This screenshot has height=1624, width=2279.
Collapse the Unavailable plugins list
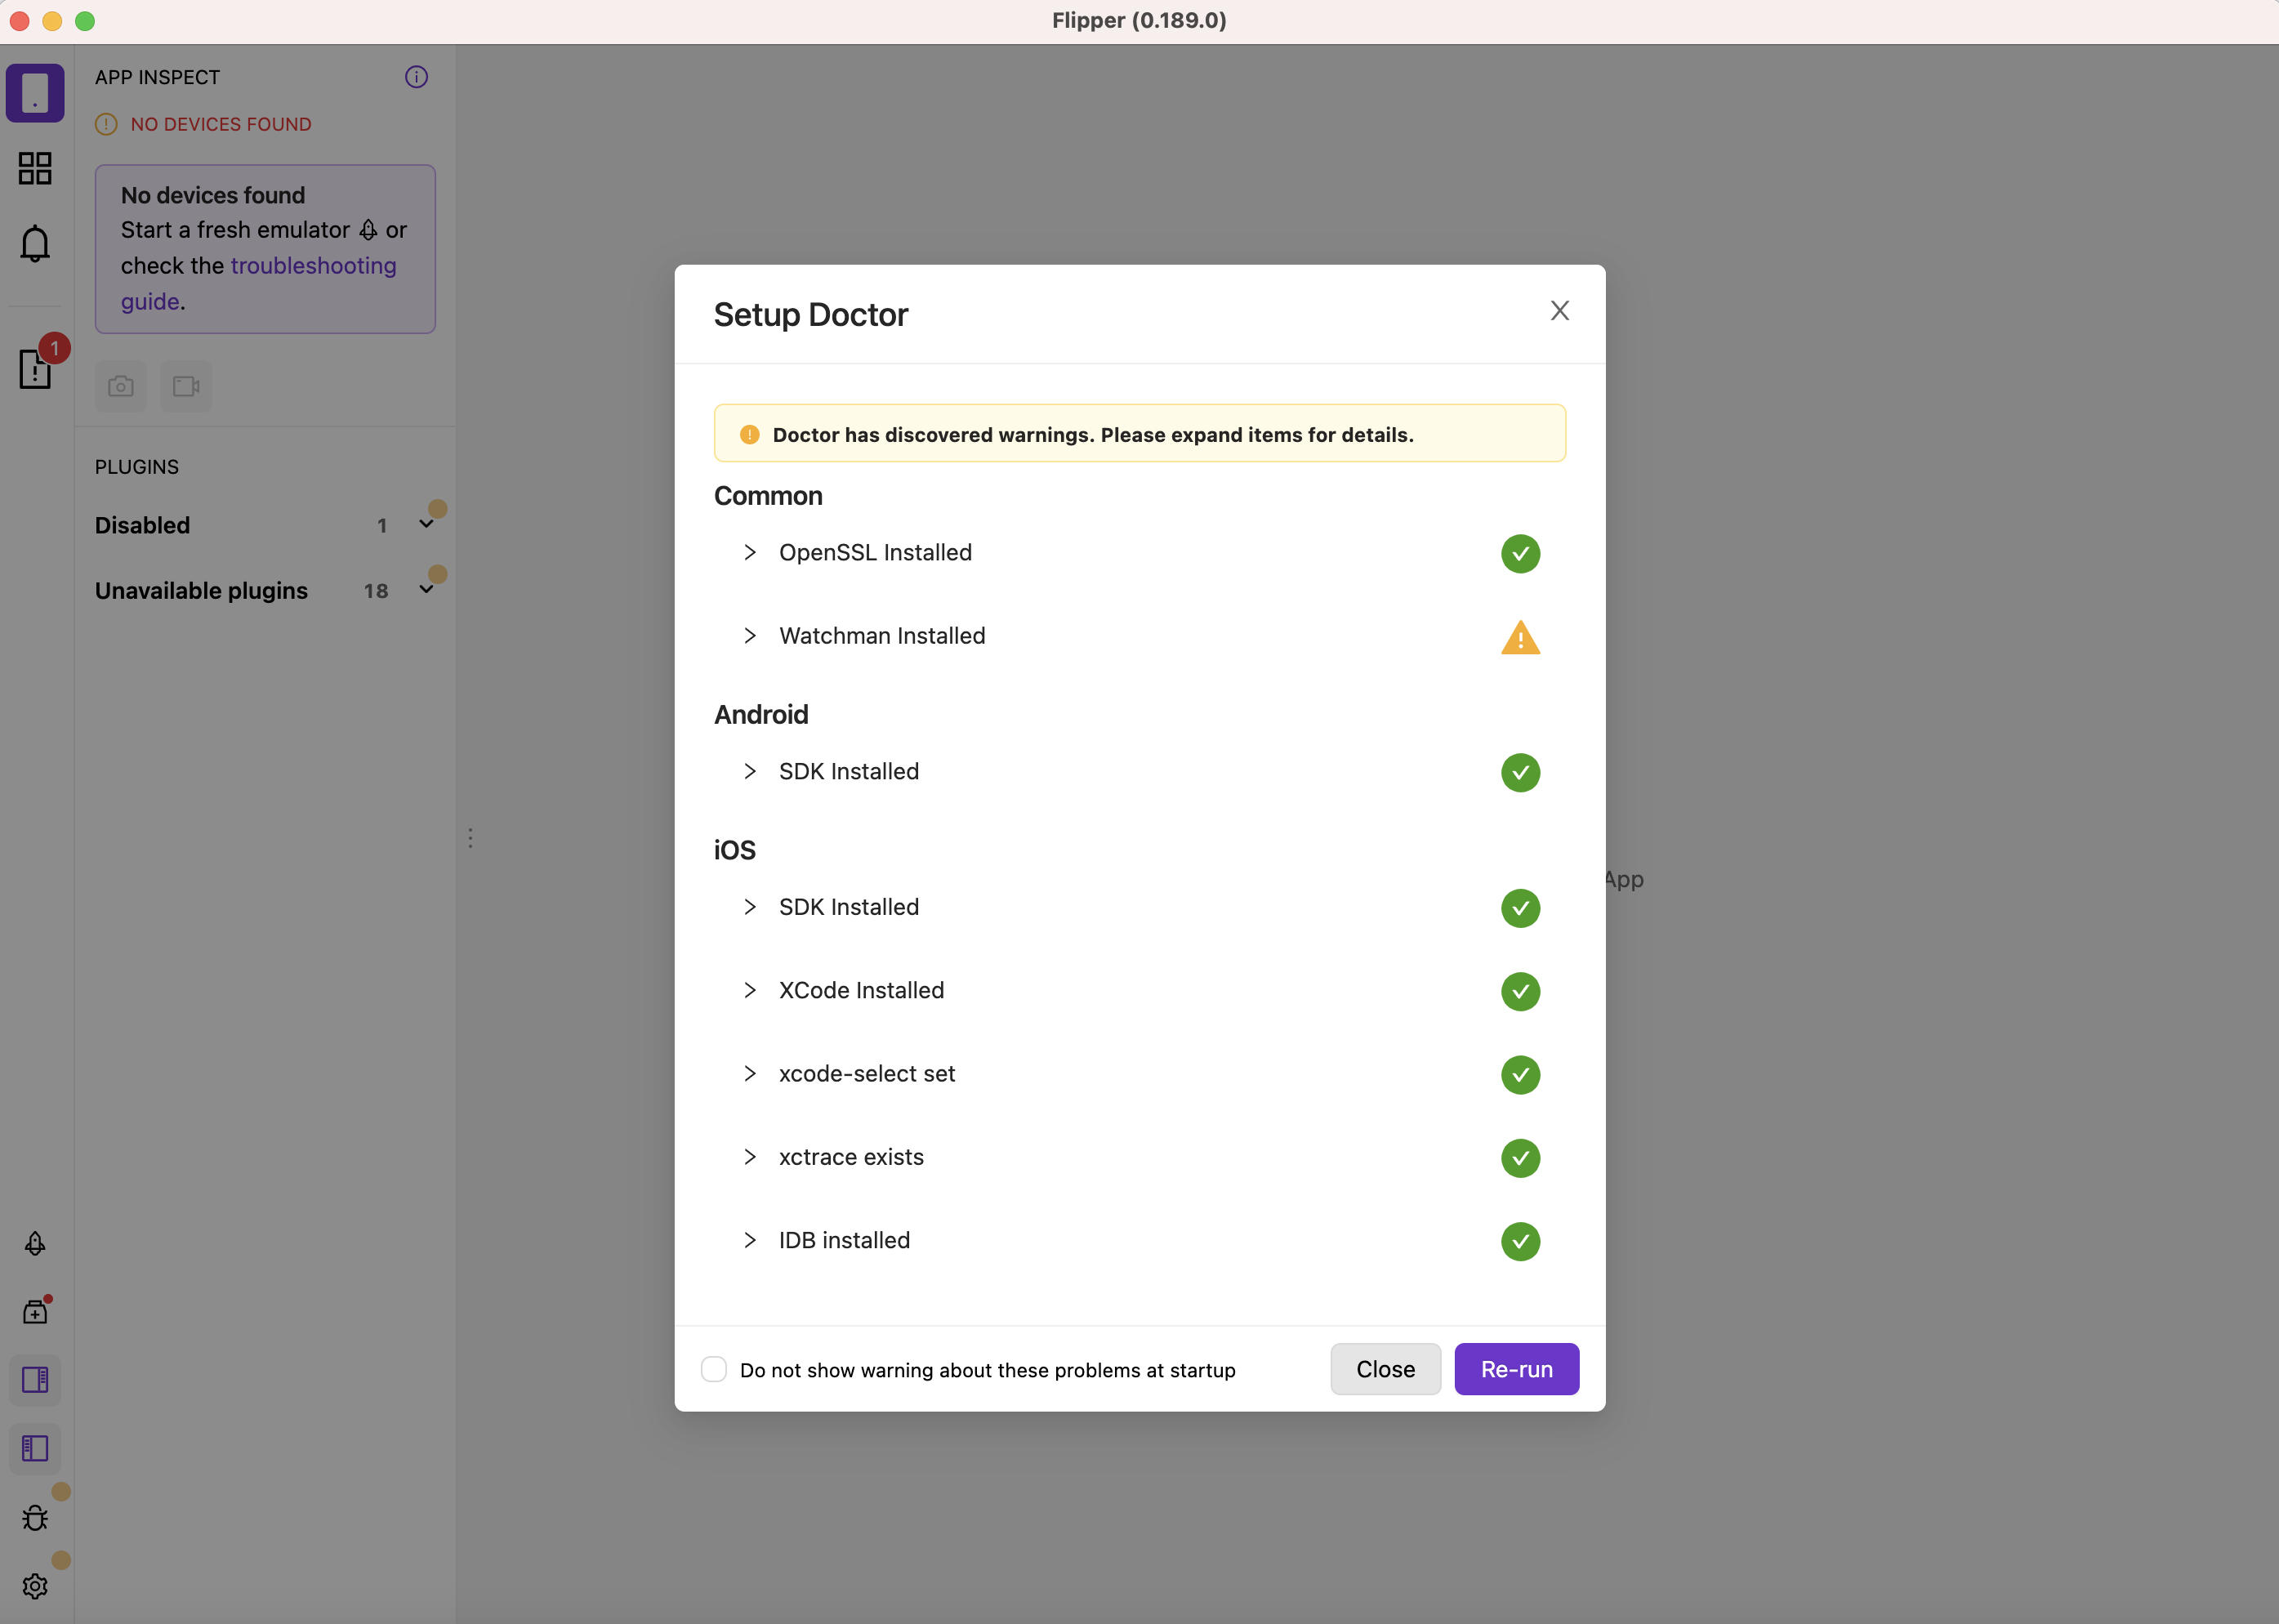pyautogui.click(x=426, y=590)
